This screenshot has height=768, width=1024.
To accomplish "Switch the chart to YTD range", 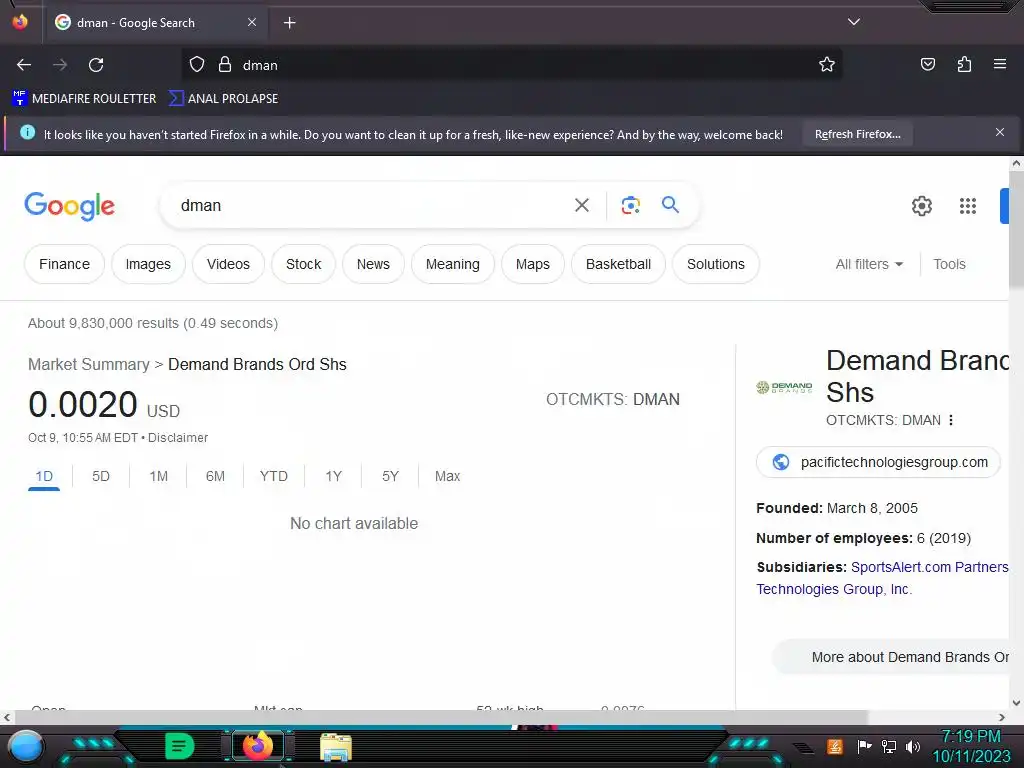I will 273,476.
